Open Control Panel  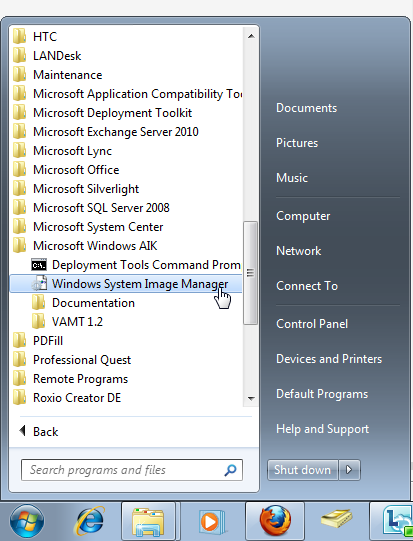coord(312,324)
